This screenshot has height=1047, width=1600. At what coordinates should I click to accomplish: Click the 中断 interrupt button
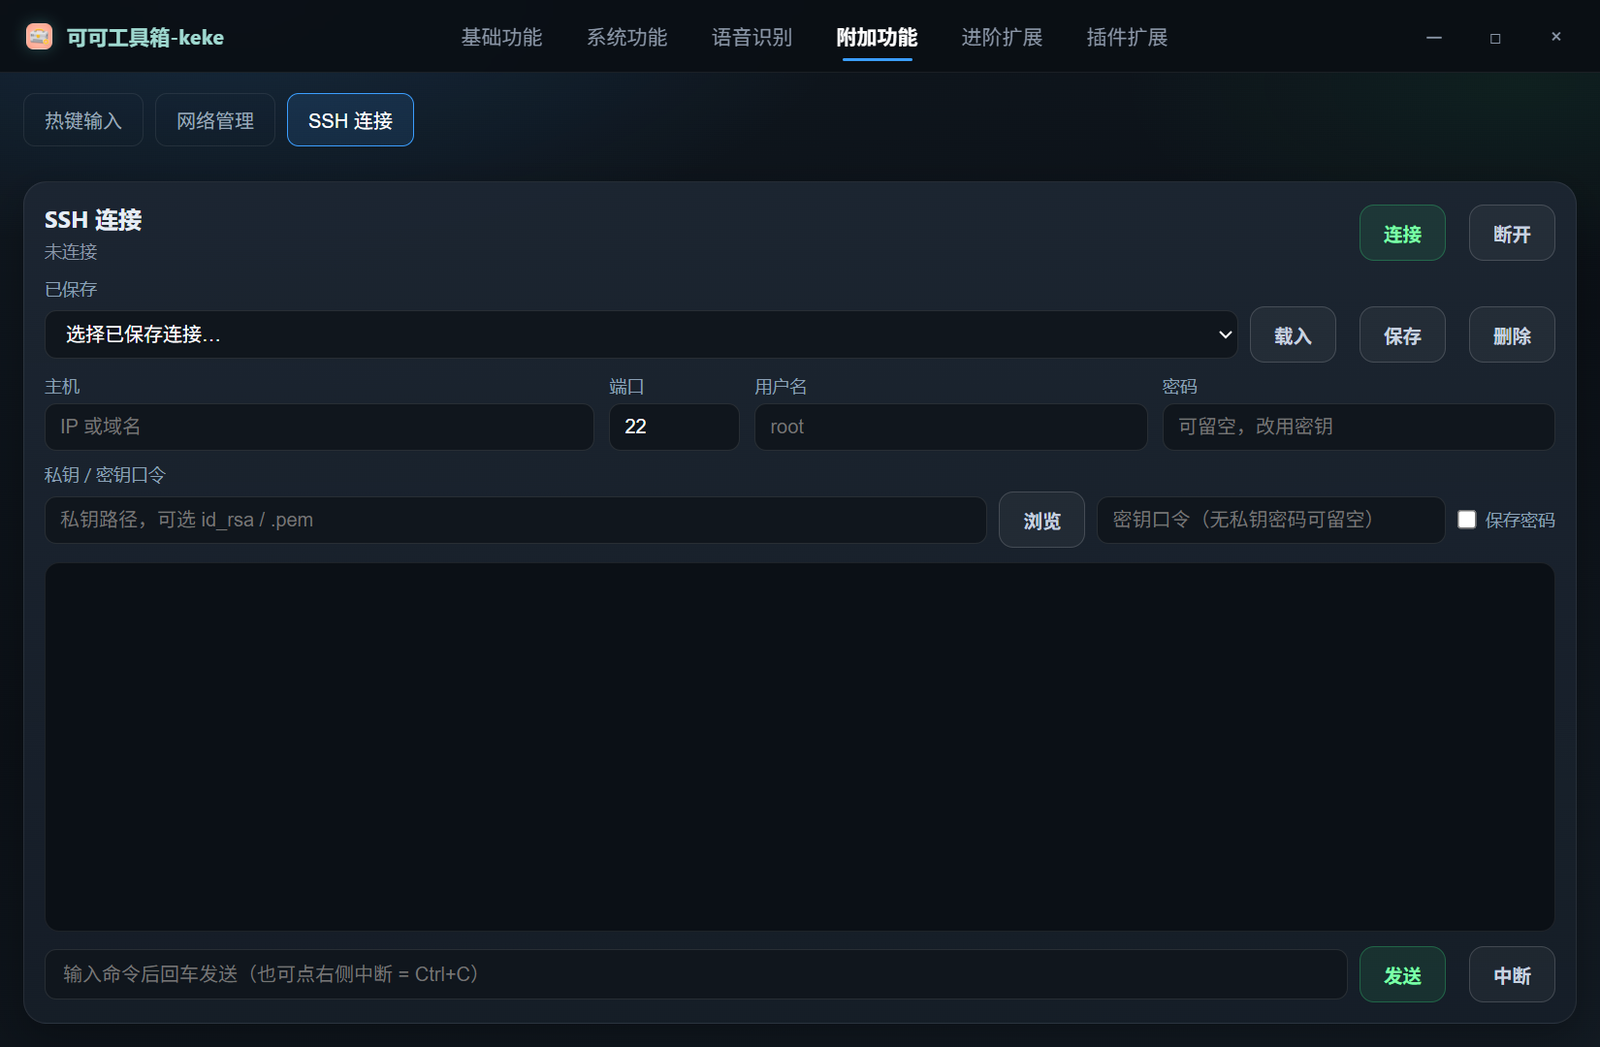click(x=1512, y=975)
